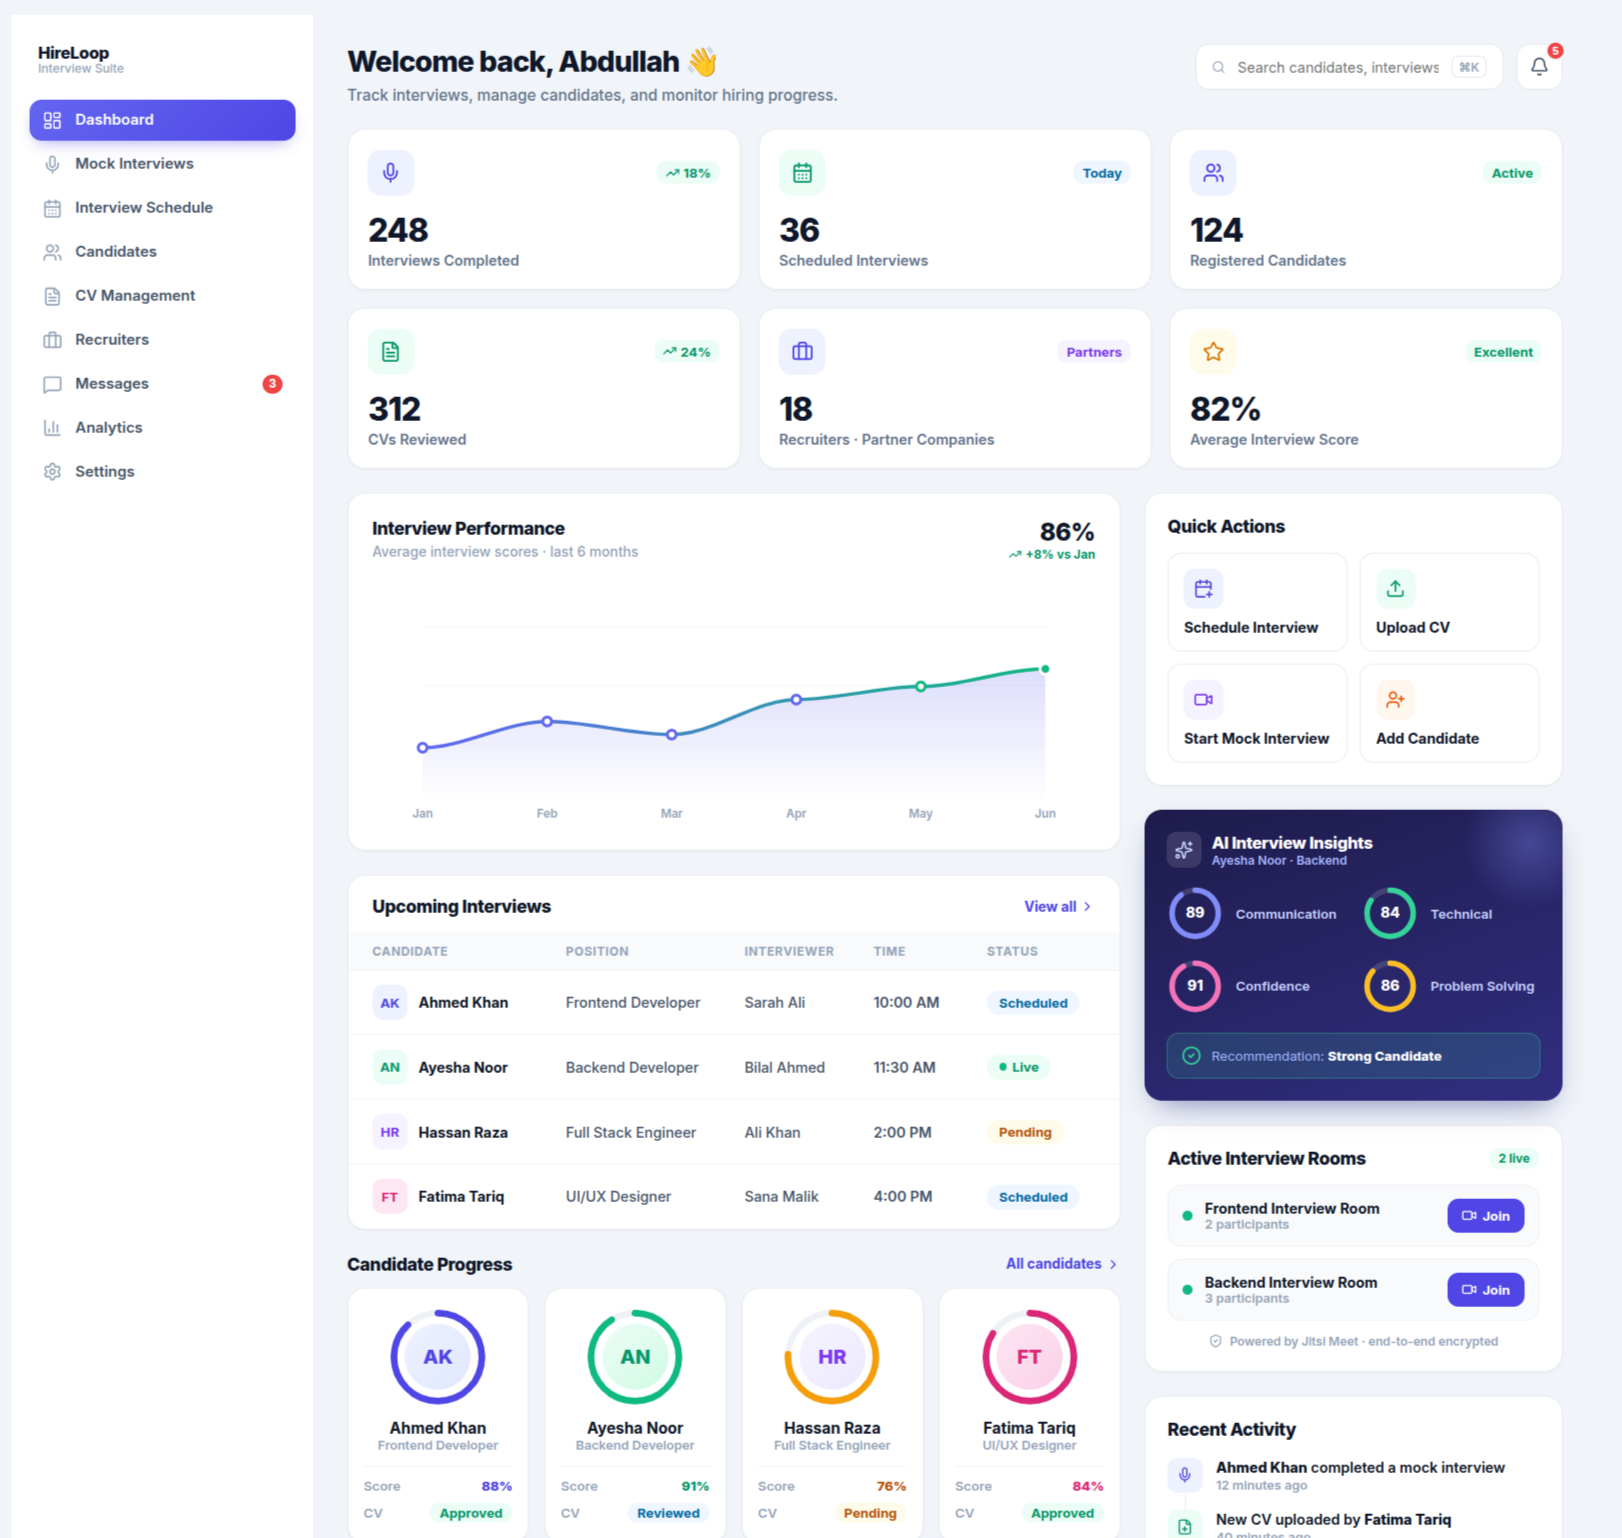Click the microphone icon beside Ahmed Khan activity

pos(1185,1475)
